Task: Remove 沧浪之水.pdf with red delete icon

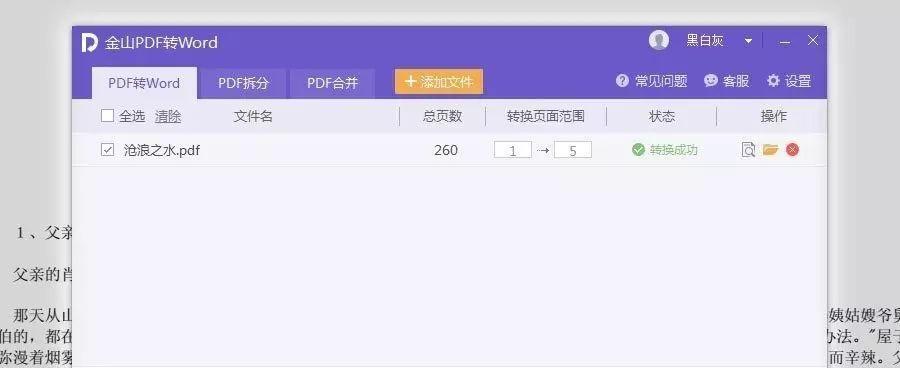Action: click(793, 150)
